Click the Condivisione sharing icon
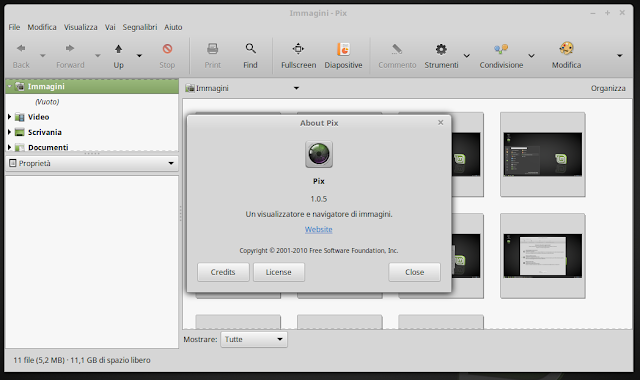640x380 pixels. tap(501, 49)
